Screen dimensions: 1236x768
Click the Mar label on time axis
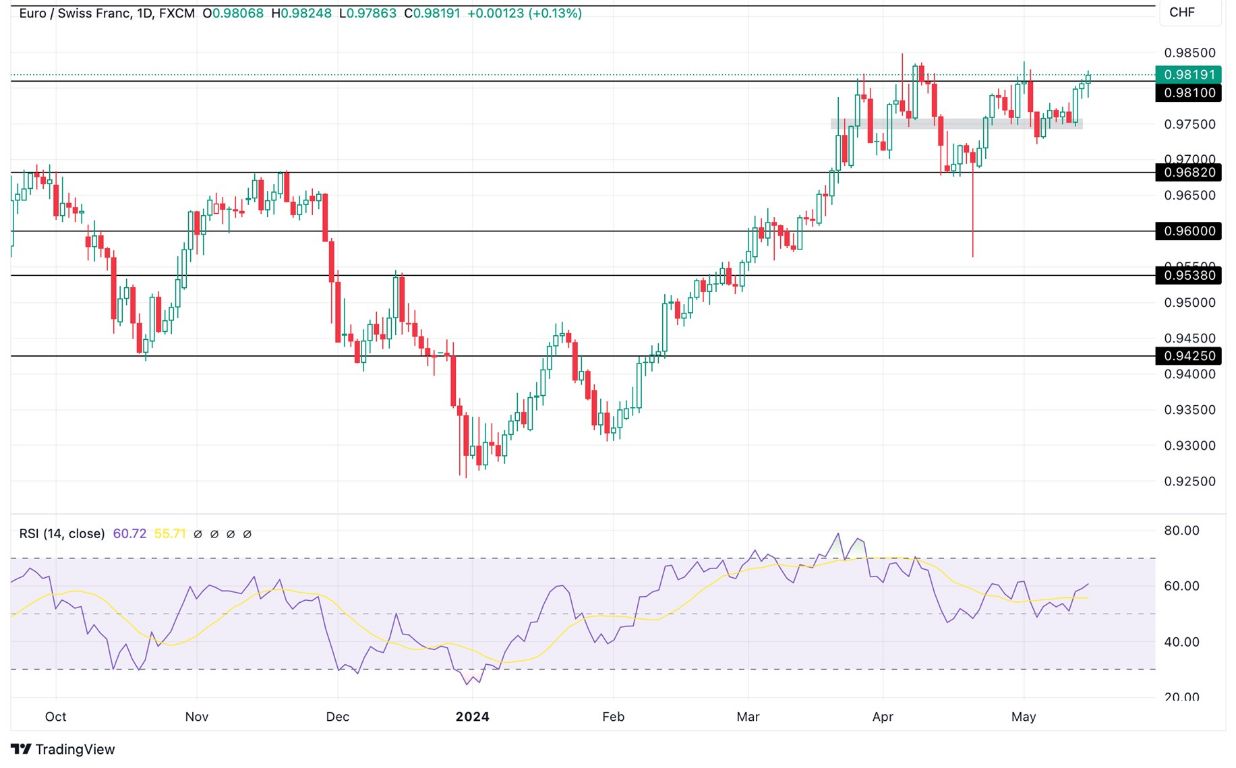point(747,717)
